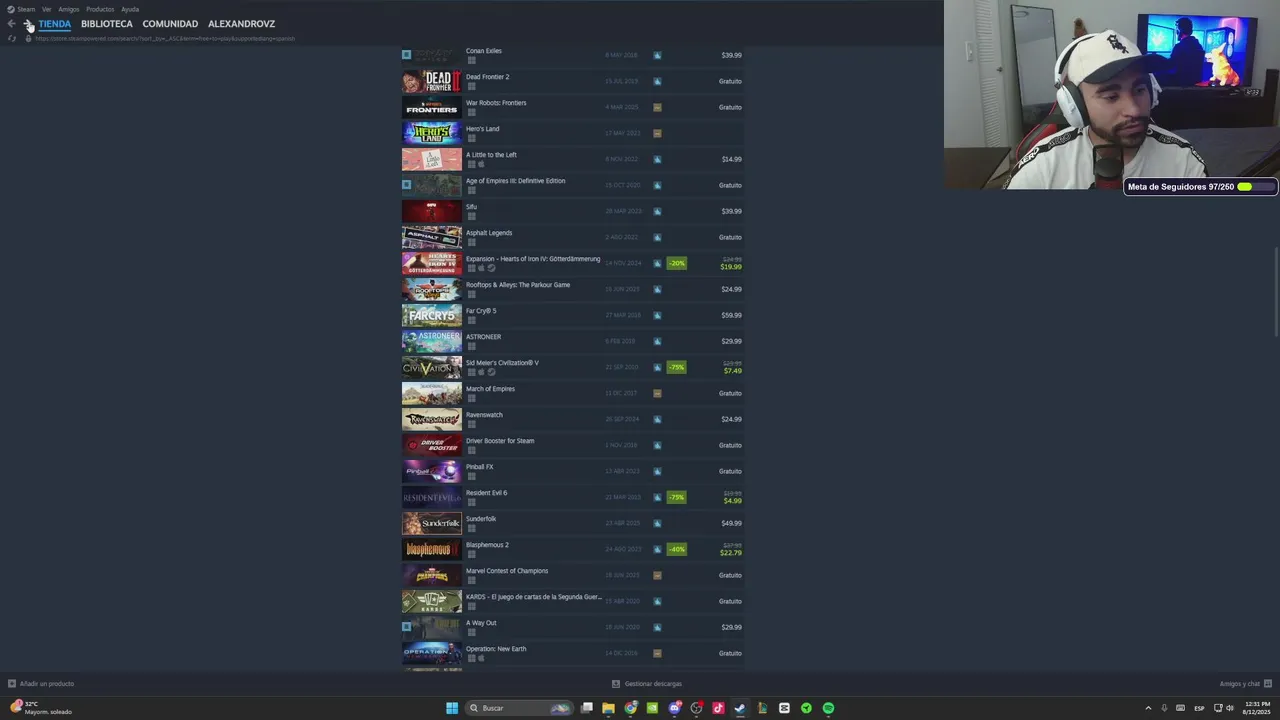Click the Asphalt Legends thumbnail
1280x720 pixels.
pyautogui.click(x=432, y=237)
